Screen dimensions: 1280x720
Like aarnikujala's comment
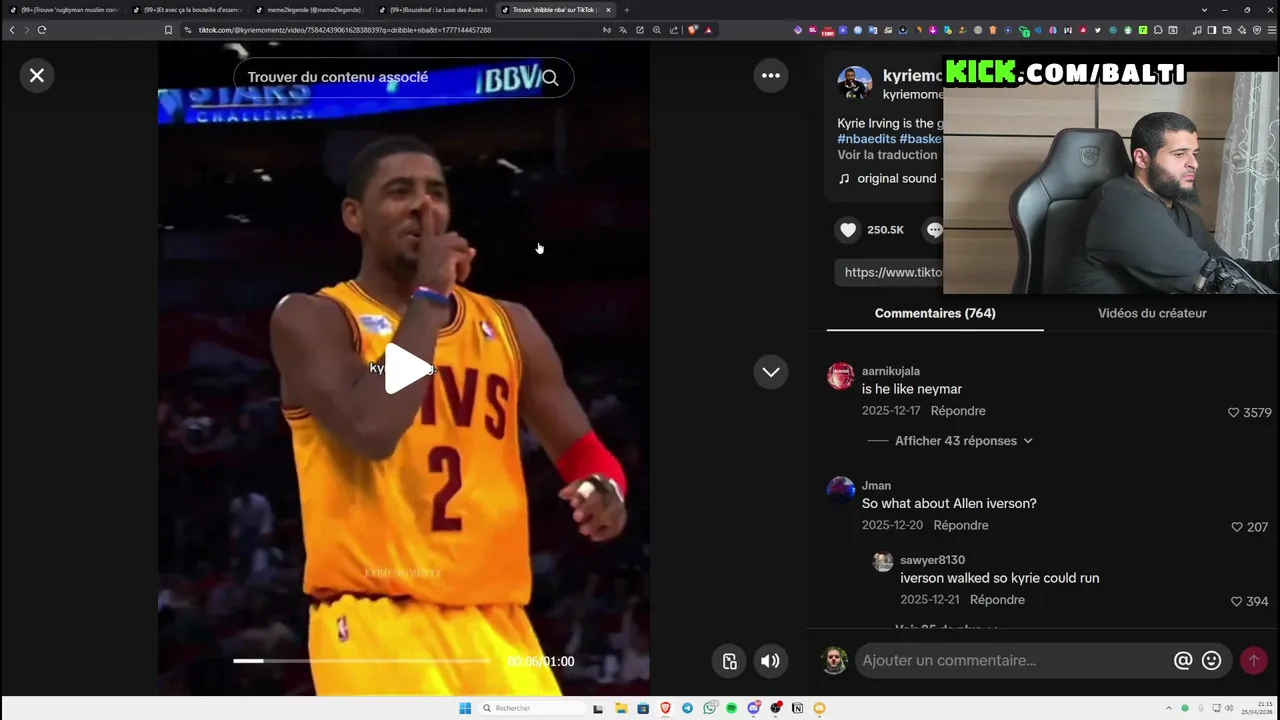click(1233, 412)
